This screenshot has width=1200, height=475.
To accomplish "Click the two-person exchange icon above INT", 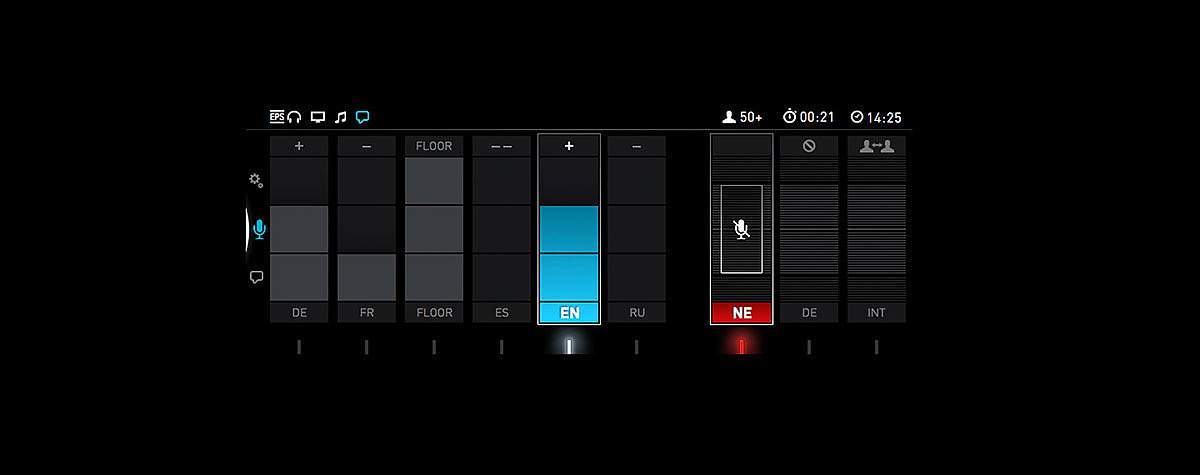I will [876, 146].
